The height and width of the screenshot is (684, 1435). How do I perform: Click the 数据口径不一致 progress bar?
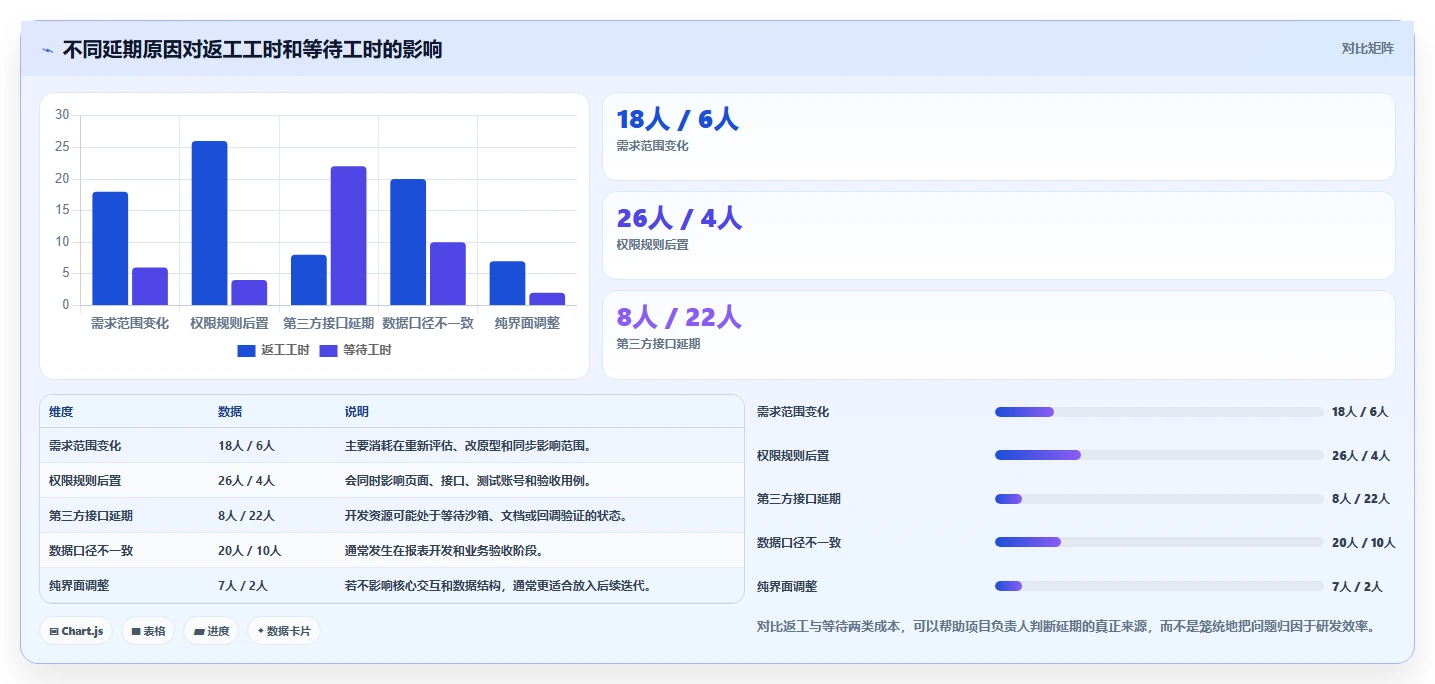(1159, 542)
